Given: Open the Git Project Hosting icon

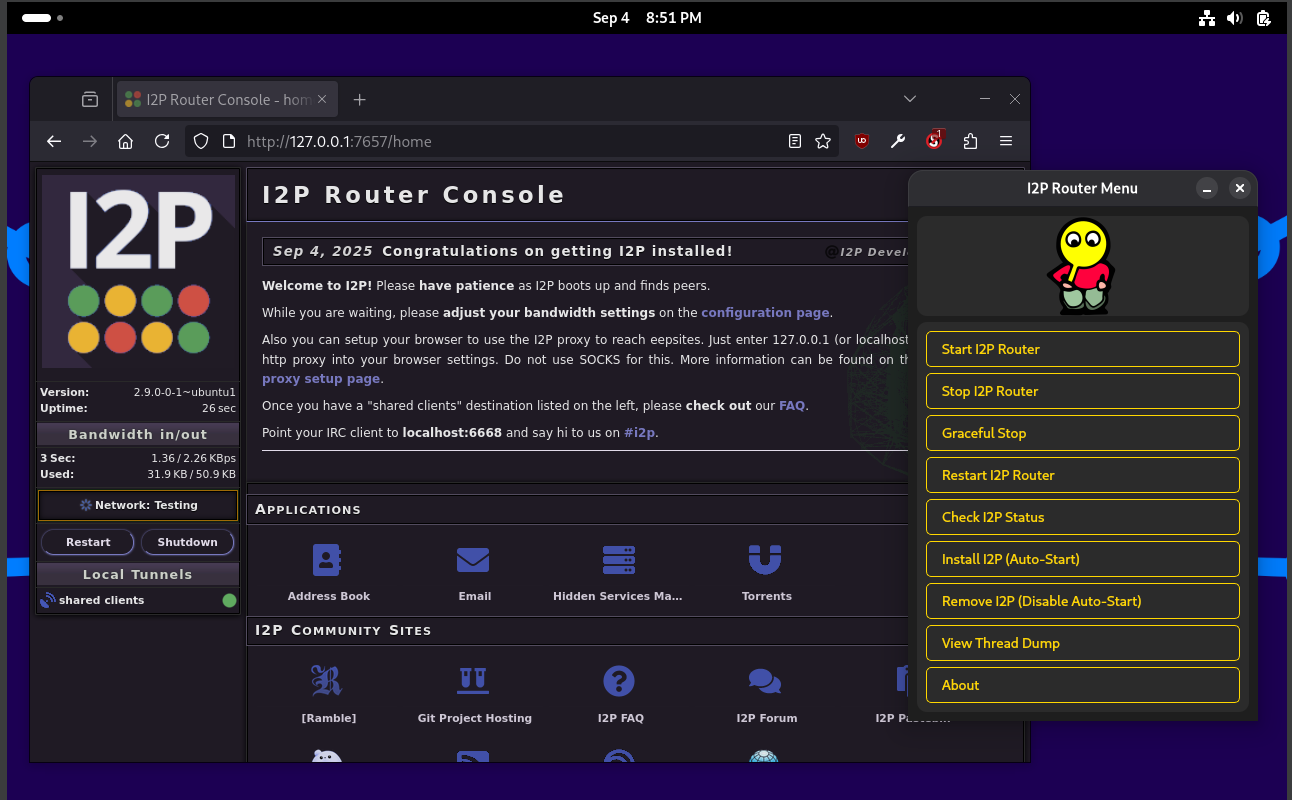Looking at the screenshot, I should (x=473, y=682).
